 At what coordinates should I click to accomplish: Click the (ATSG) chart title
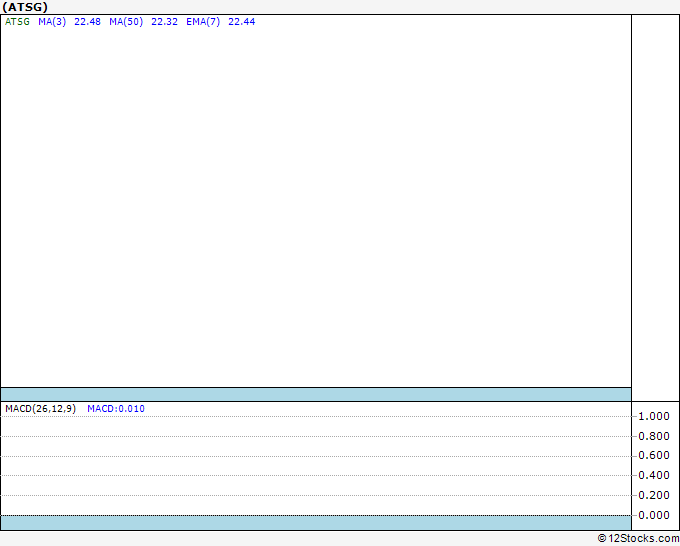(25, 7)
